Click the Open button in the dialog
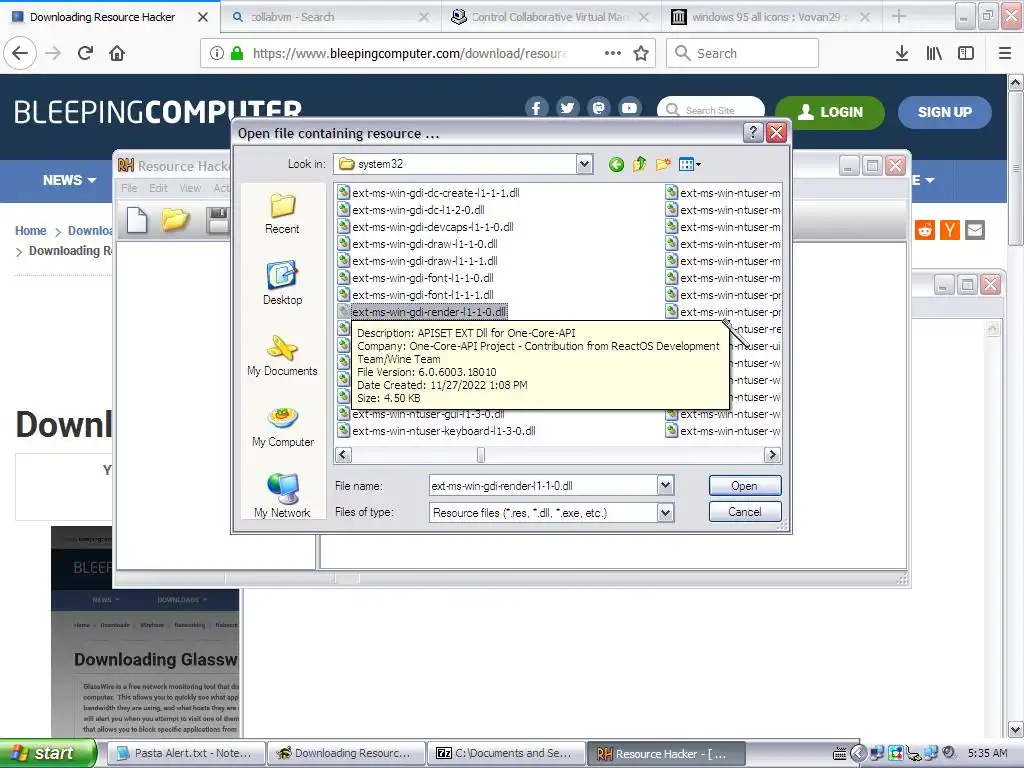This screenshot has width=1024, height=768. [744, 486]
